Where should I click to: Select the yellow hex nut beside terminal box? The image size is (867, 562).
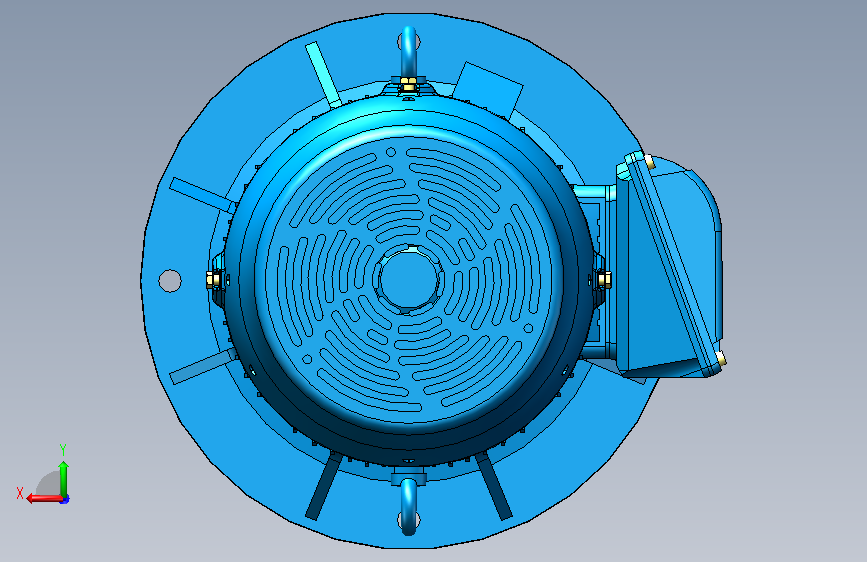(603, 280)
